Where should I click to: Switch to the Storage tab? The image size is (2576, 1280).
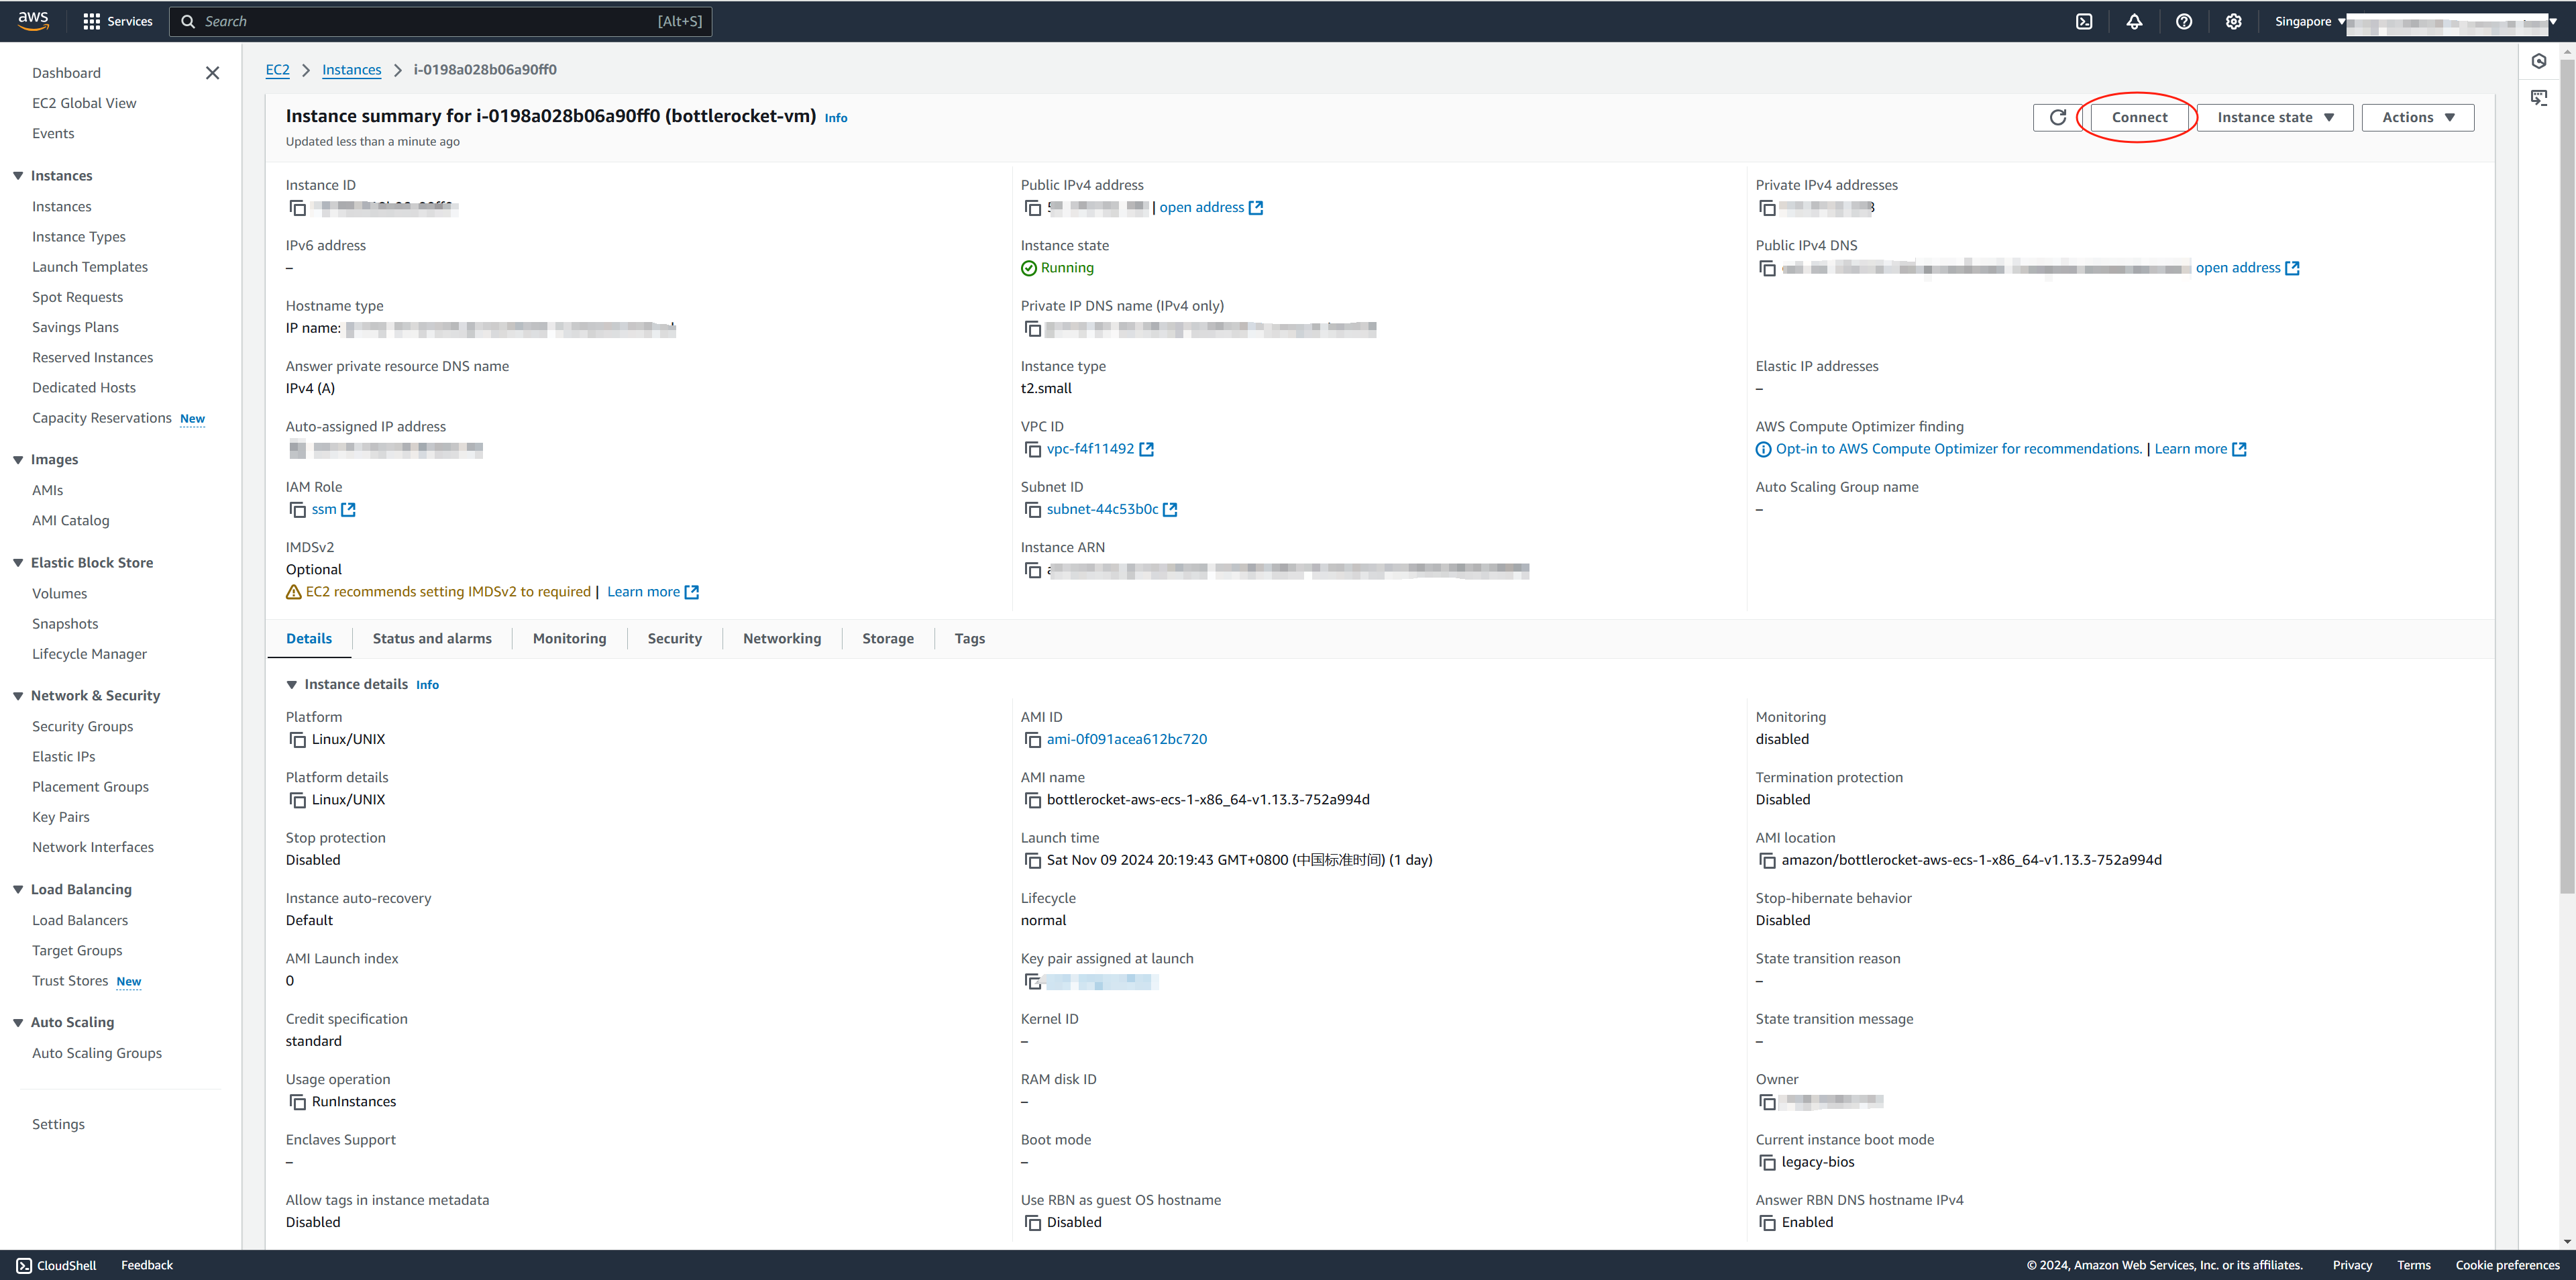coord(888,639)
